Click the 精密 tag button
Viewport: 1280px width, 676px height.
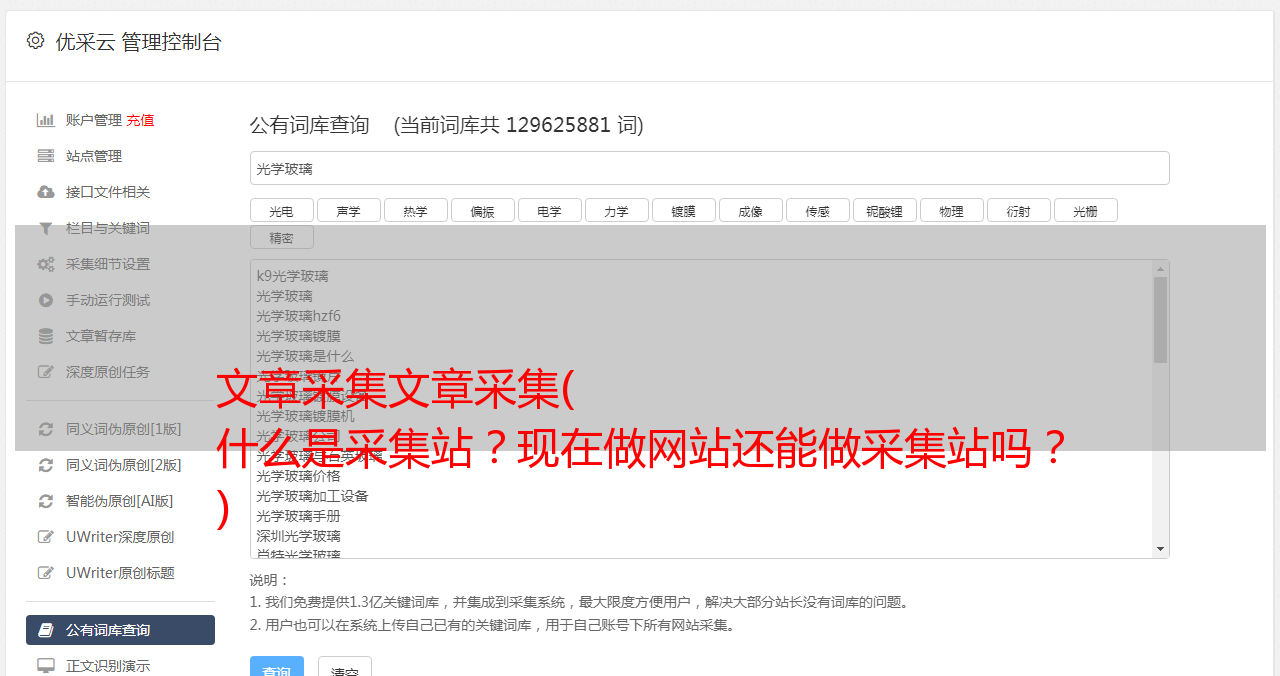coord(282,237)
